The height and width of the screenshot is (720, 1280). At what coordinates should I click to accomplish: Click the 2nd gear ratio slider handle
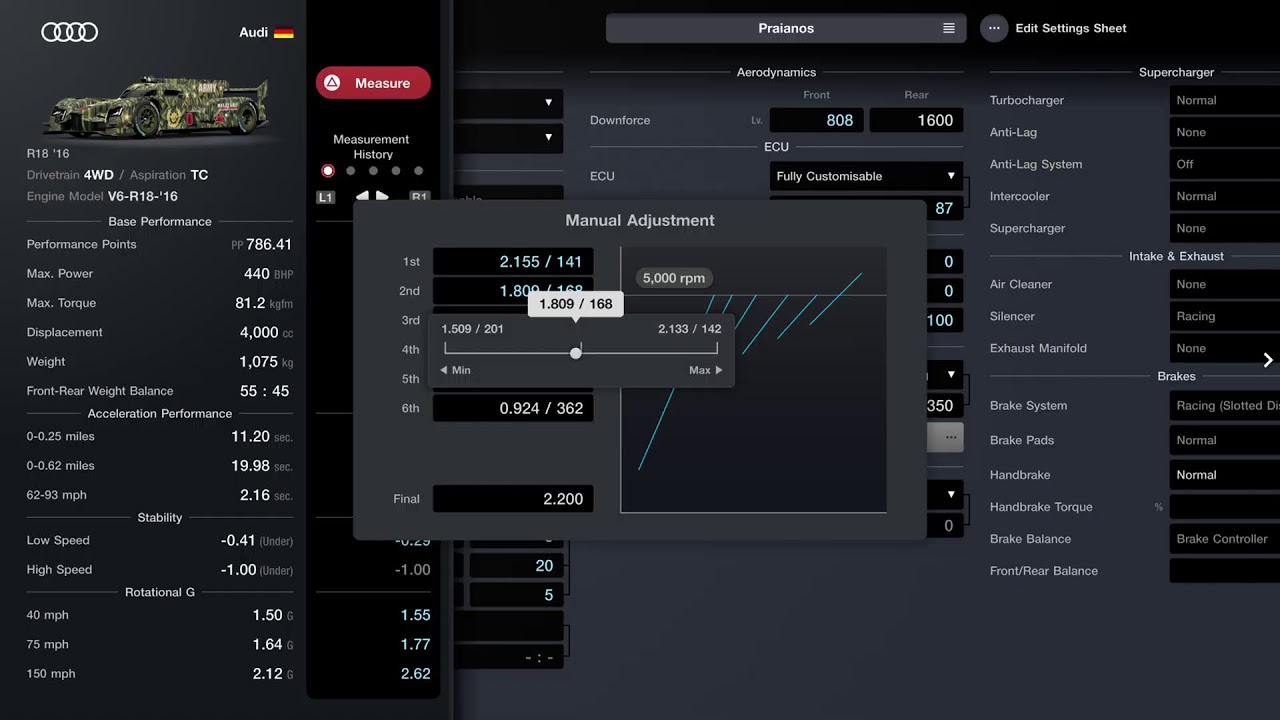click(x=576, y=352)
